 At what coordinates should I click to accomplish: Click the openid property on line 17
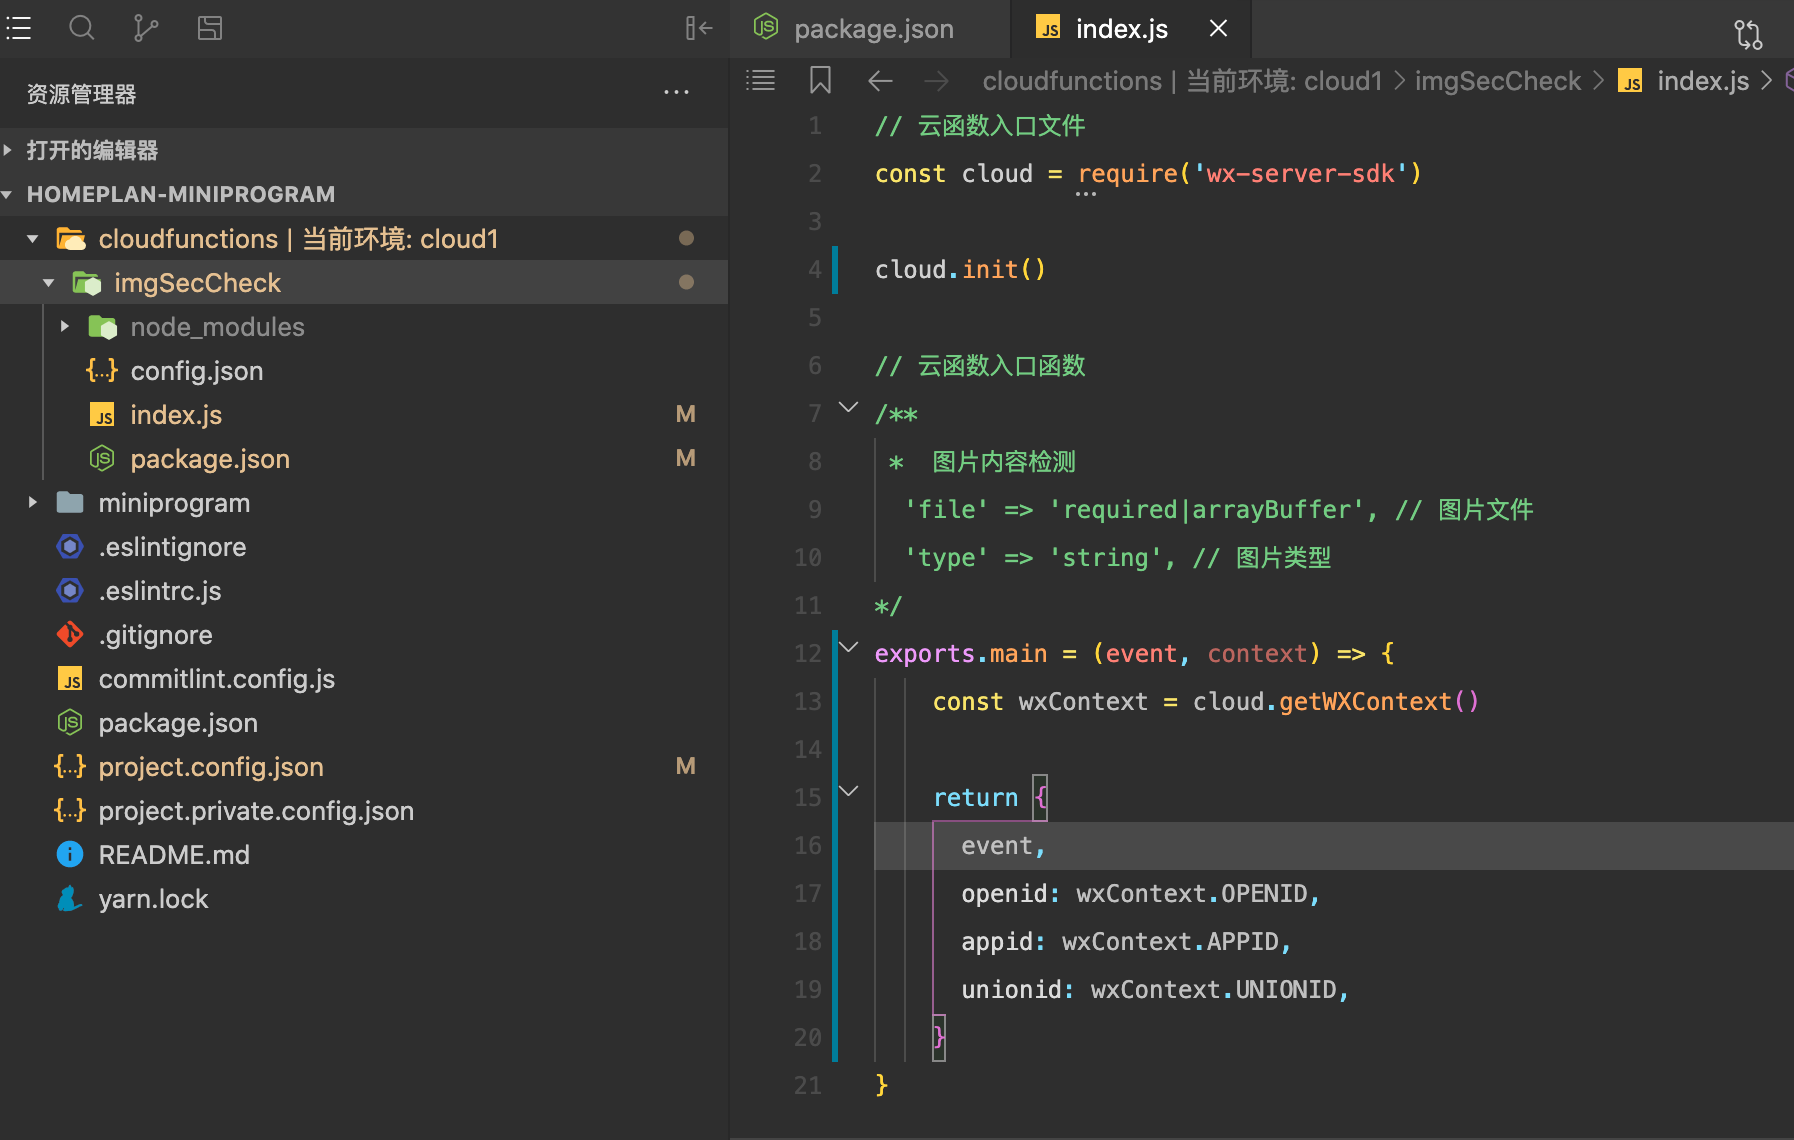tap(1005, 894)
